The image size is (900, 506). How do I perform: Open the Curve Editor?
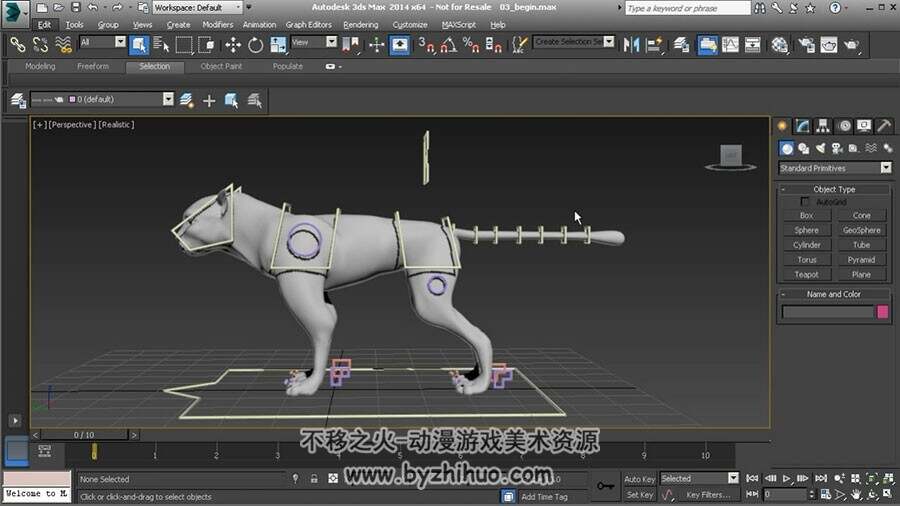(730, 44)
